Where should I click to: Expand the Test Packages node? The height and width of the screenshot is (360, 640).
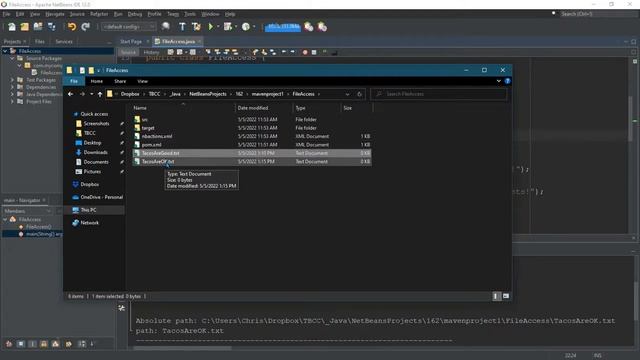coord(12,80)
